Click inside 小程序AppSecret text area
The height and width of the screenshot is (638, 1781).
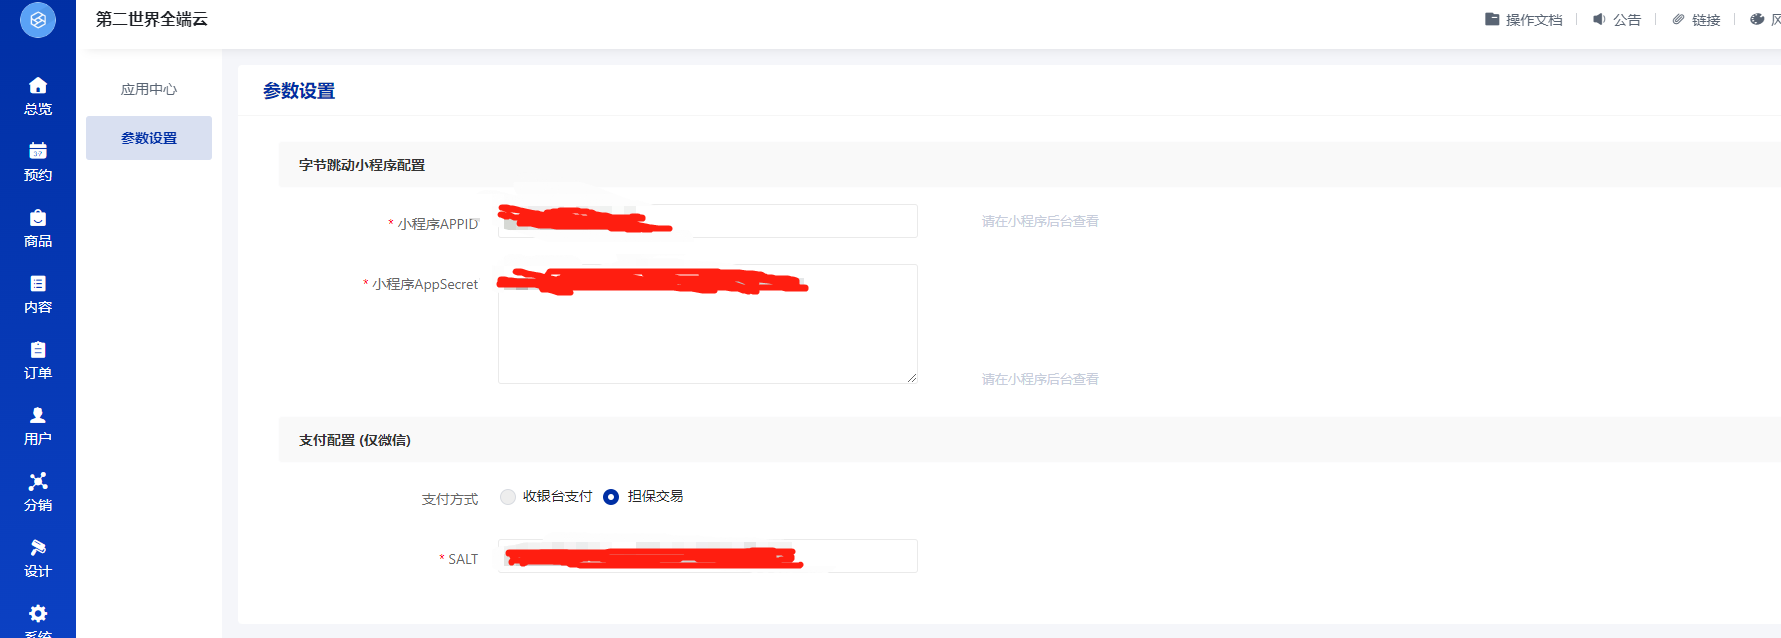pos(708,324)
